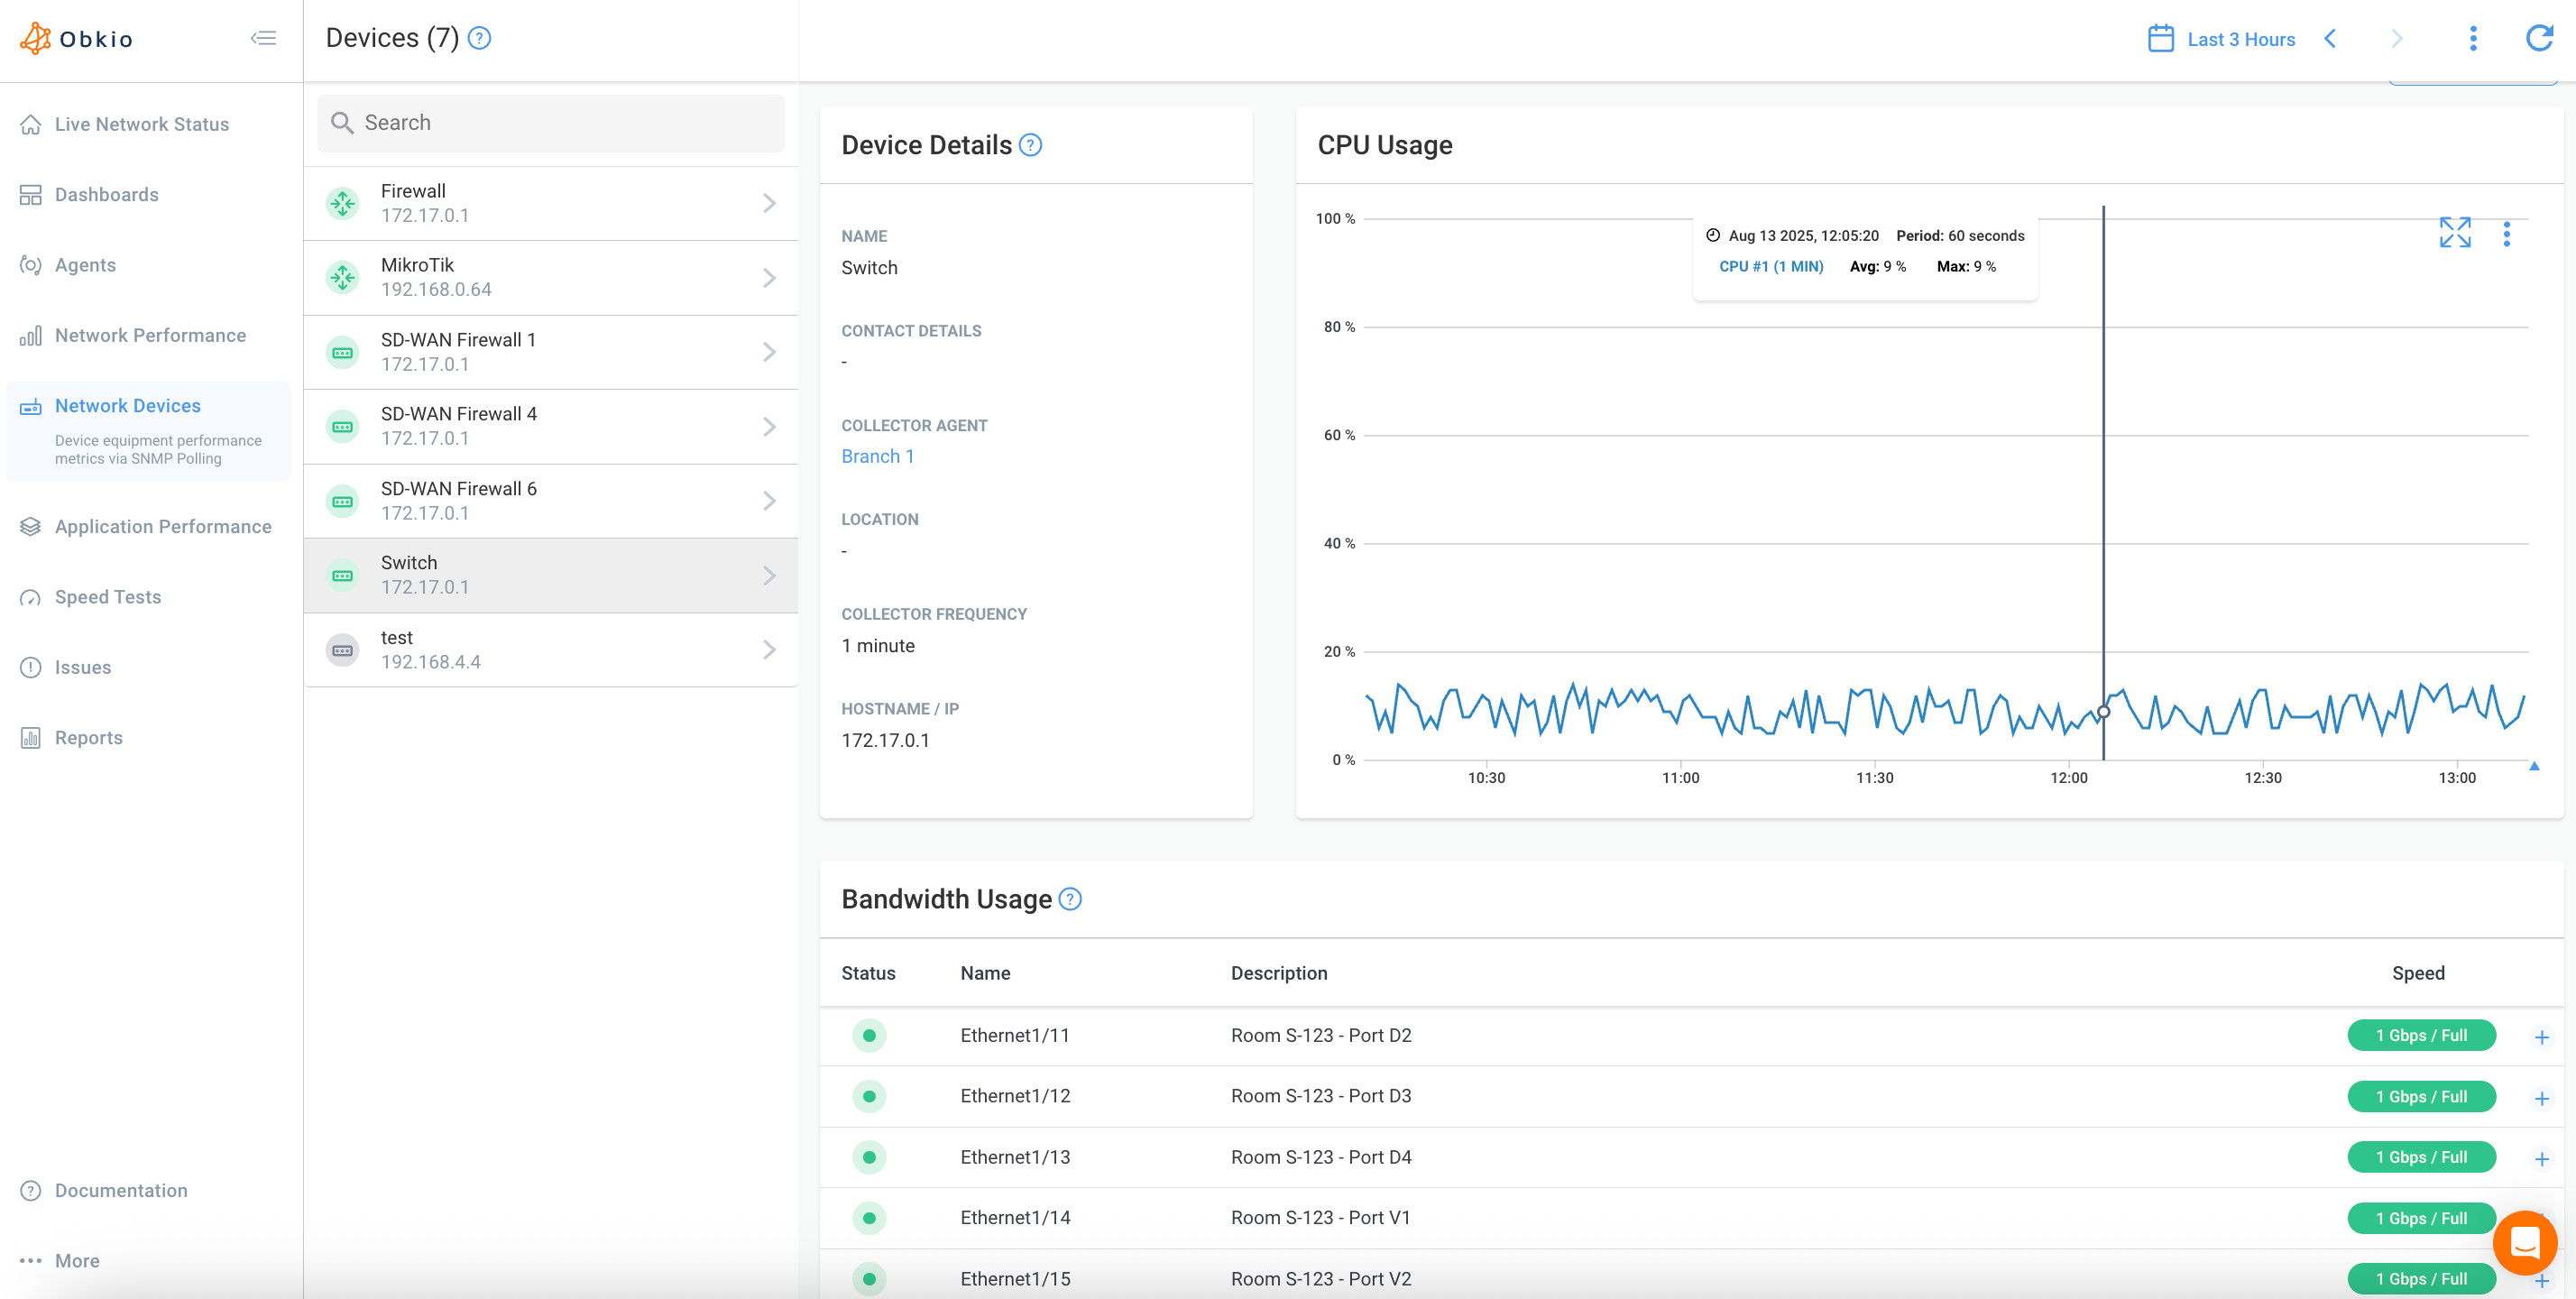
Task: Open the Branch 1 collector agent link
Action: [x=877, y=456]
